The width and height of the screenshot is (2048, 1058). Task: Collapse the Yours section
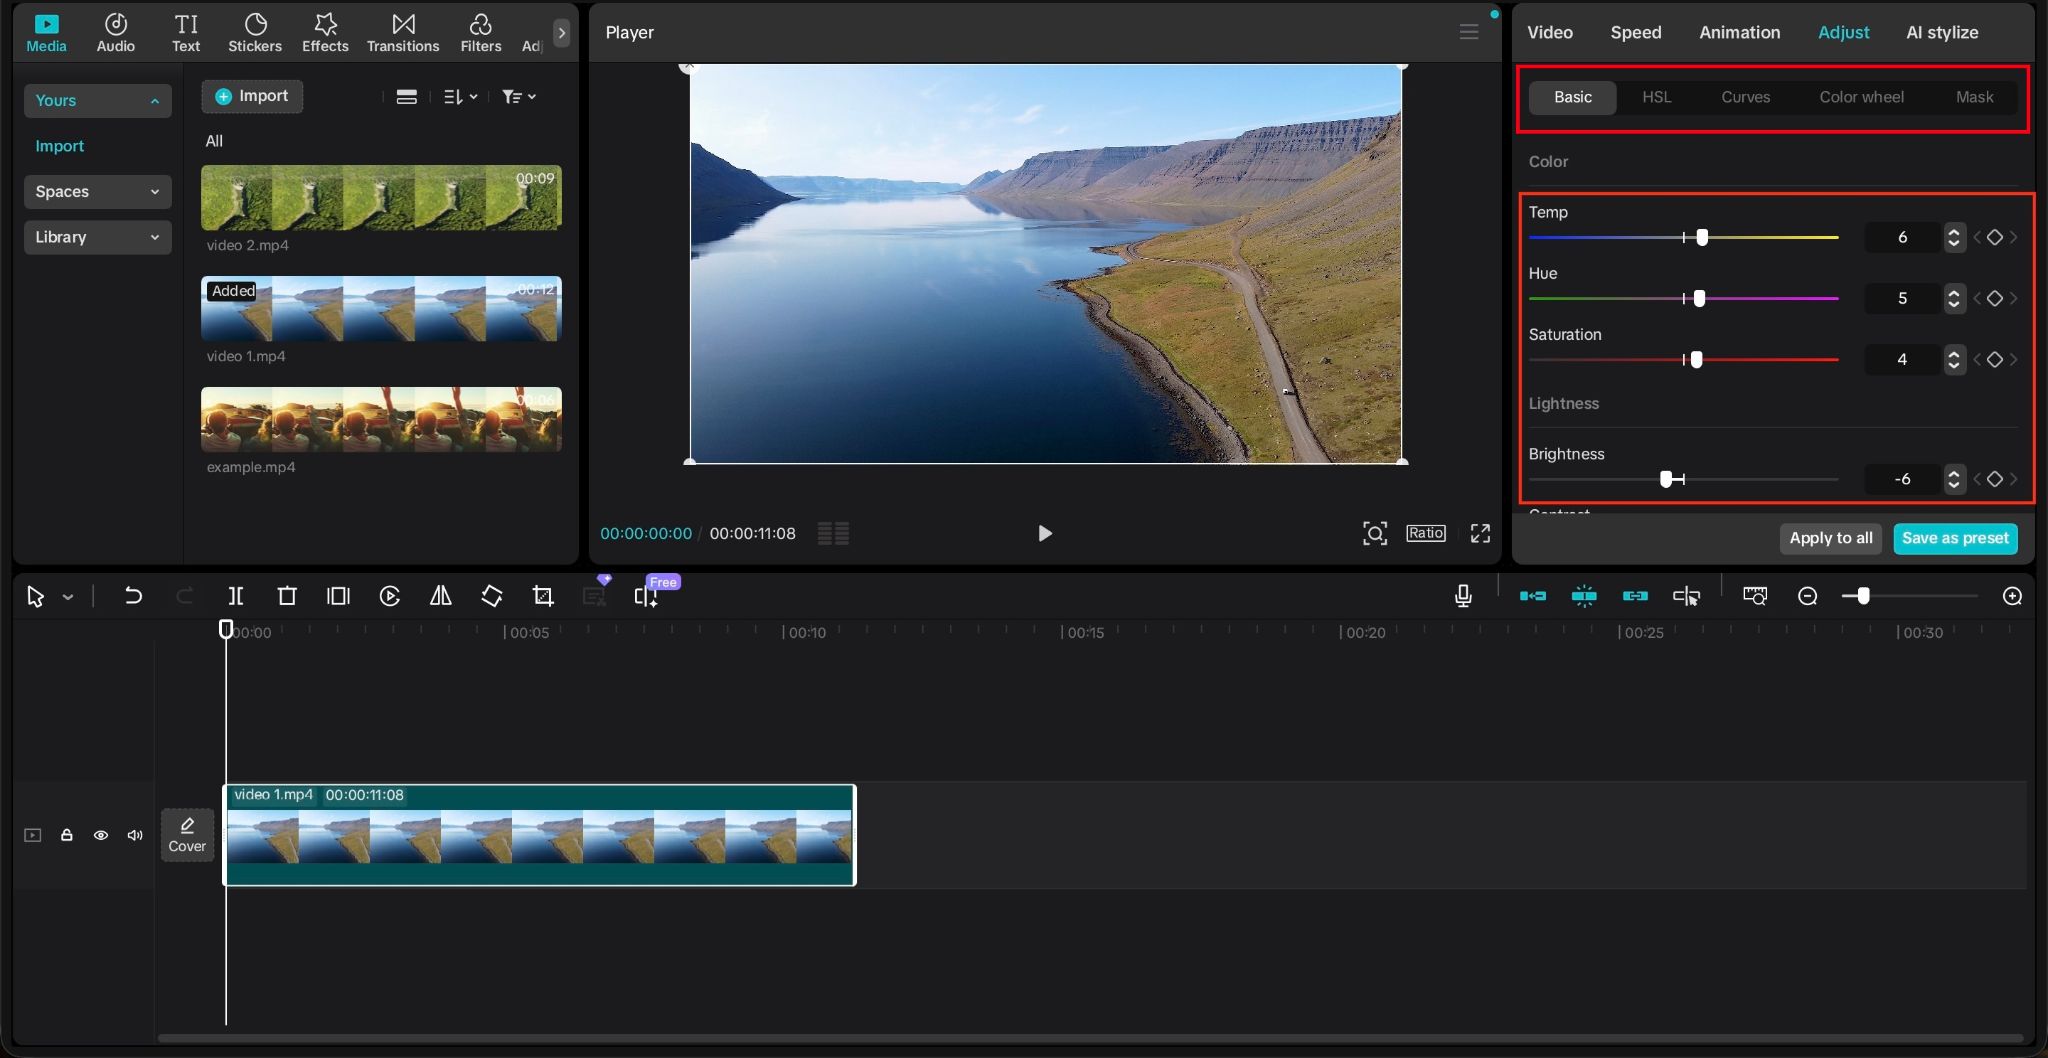click(x=97, y=100)
